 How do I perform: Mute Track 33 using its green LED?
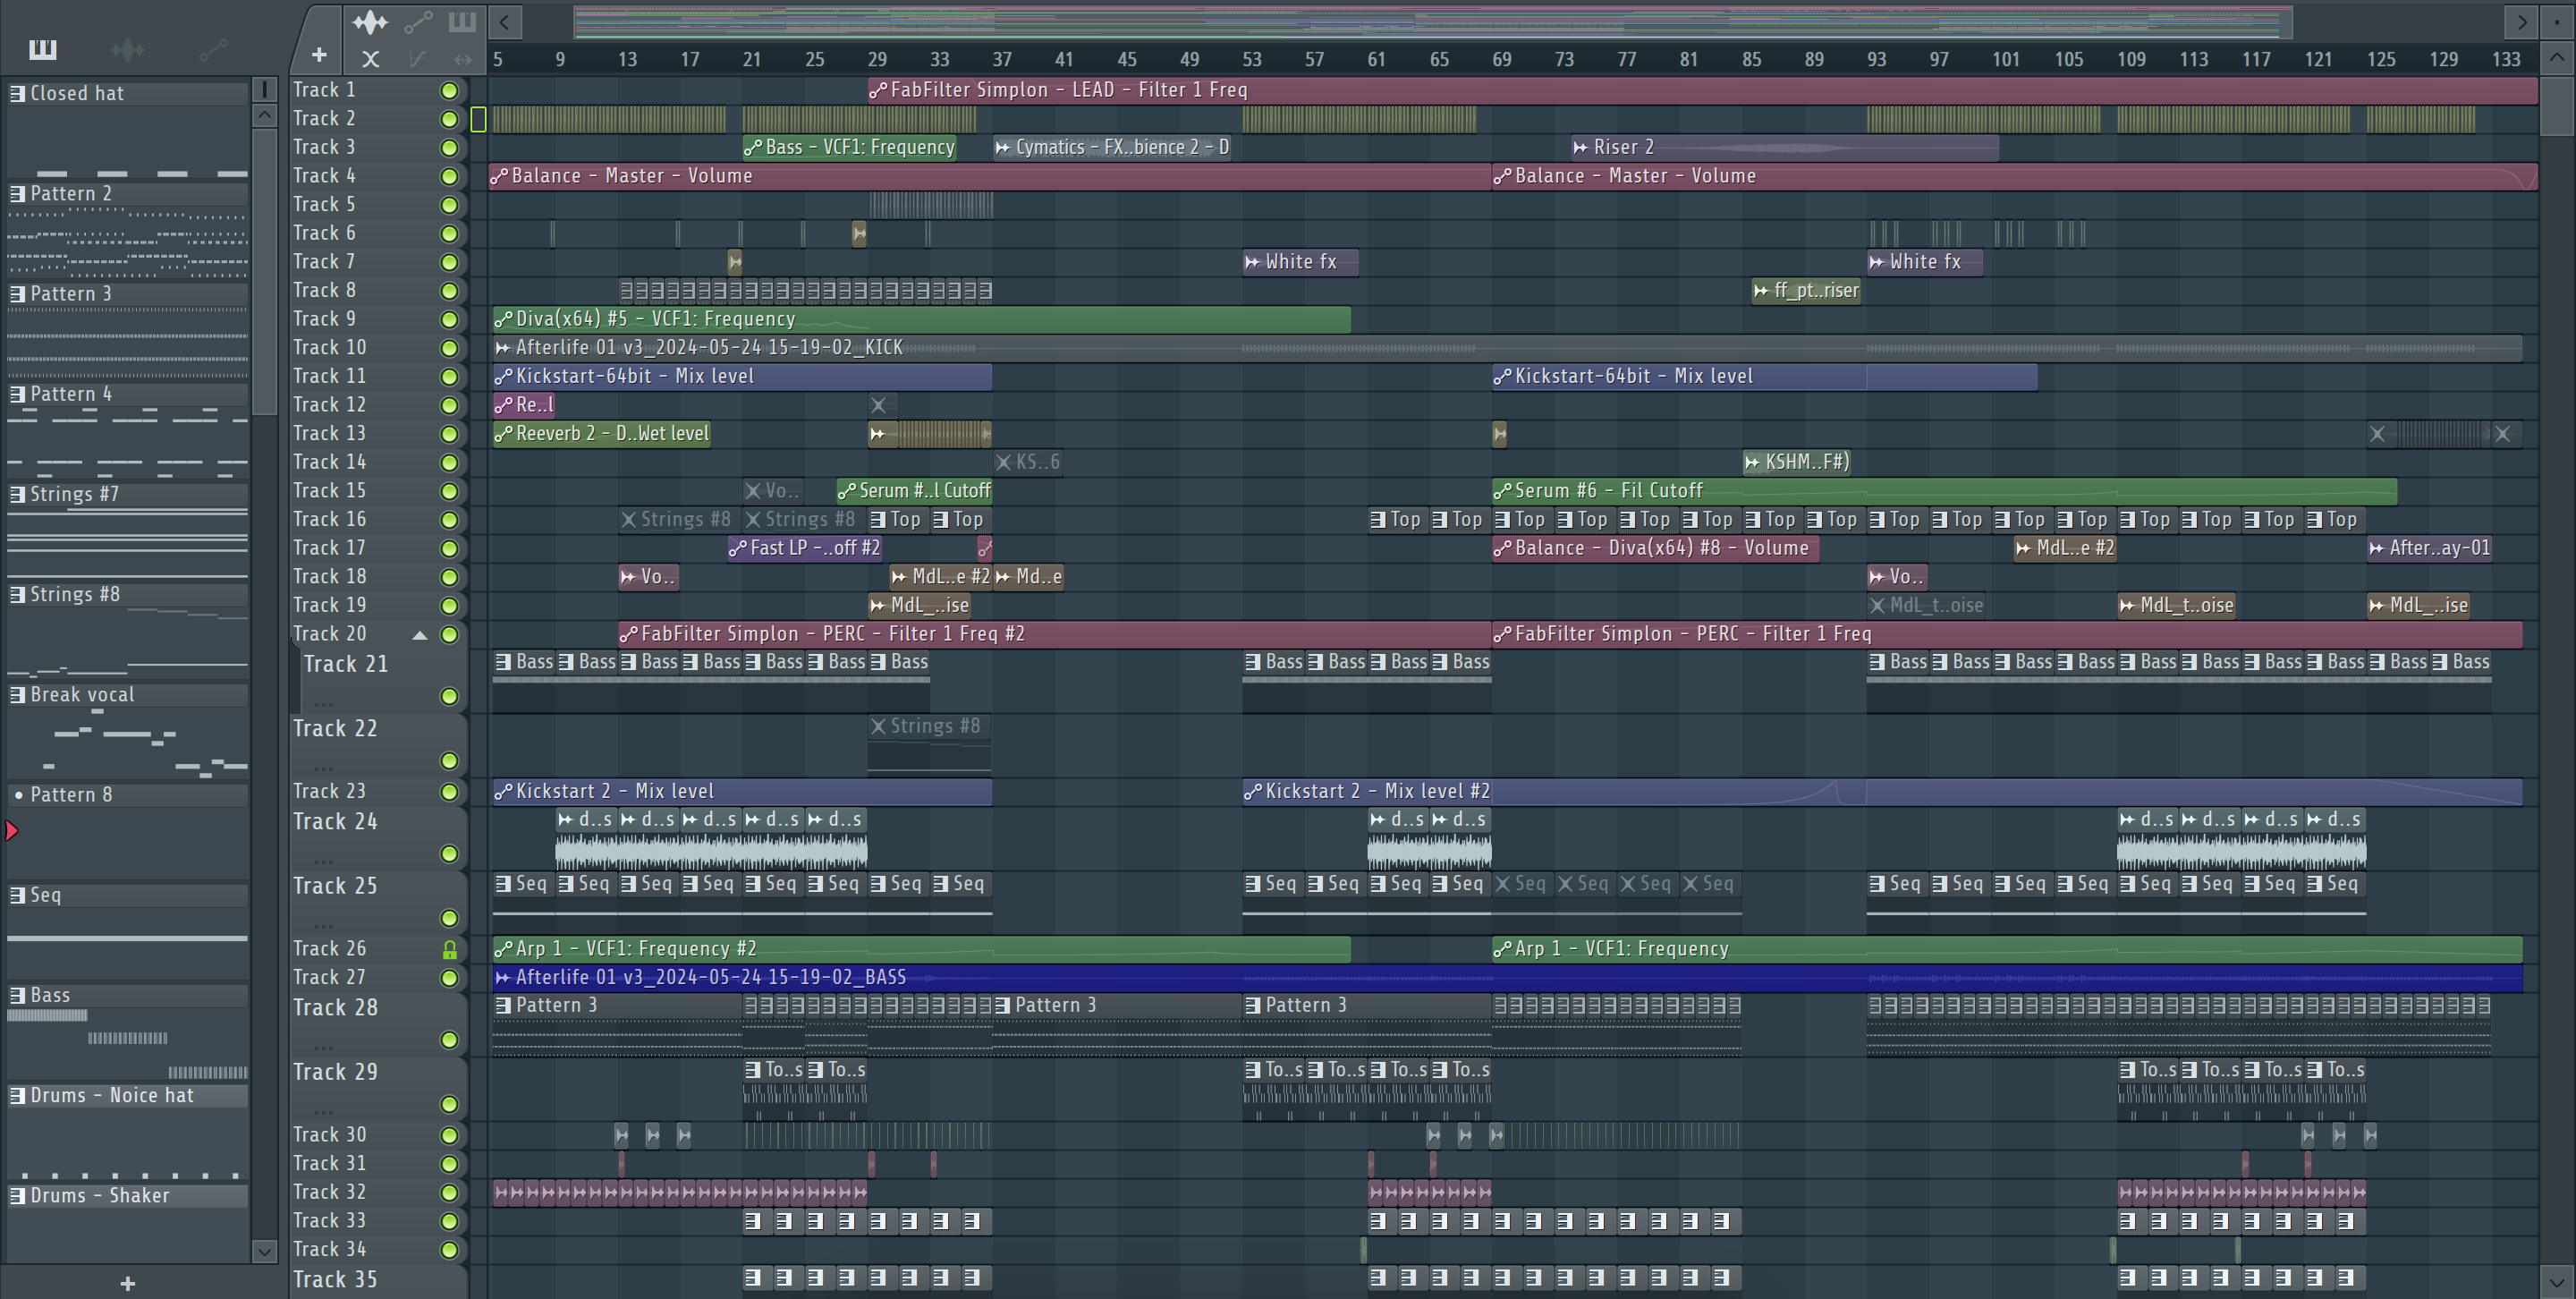coord(450,1222)
